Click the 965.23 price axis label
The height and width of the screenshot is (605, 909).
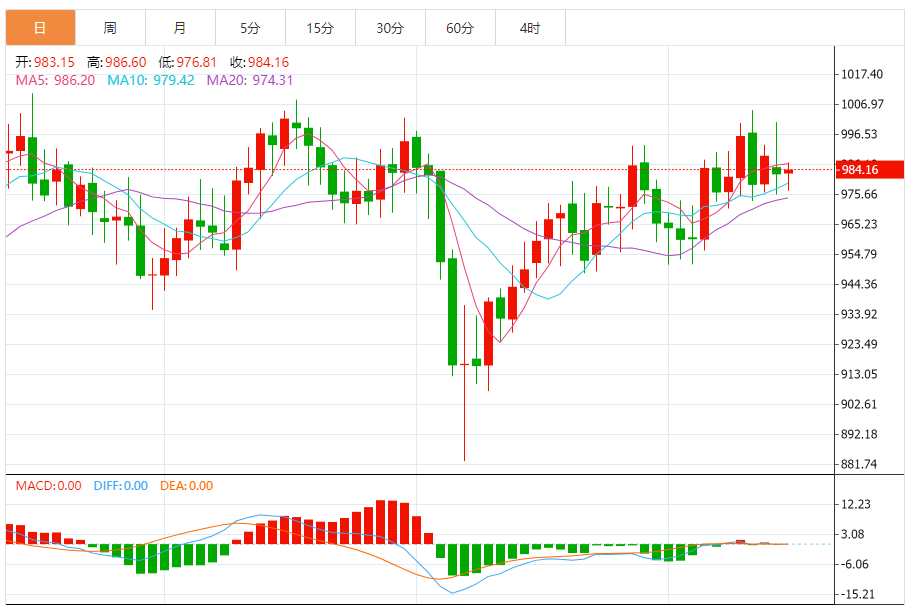(x=859, y=224)
